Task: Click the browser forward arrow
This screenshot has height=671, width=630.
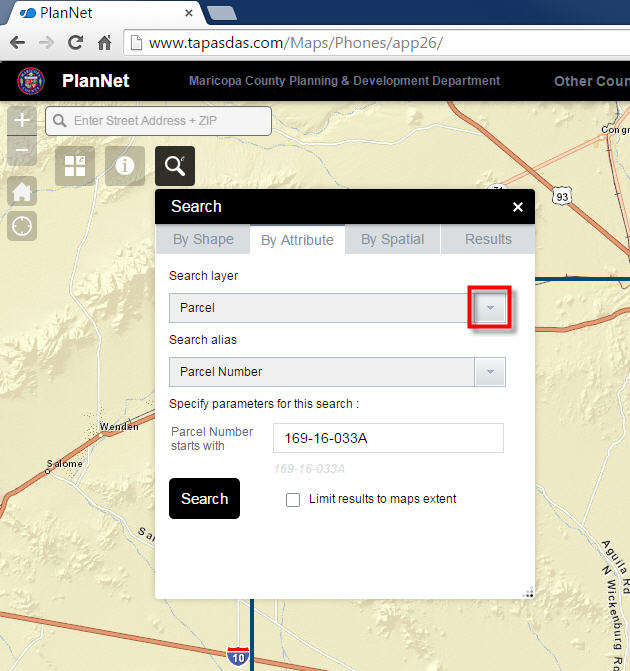Action: pyautogui.click(x=46, y=43)
